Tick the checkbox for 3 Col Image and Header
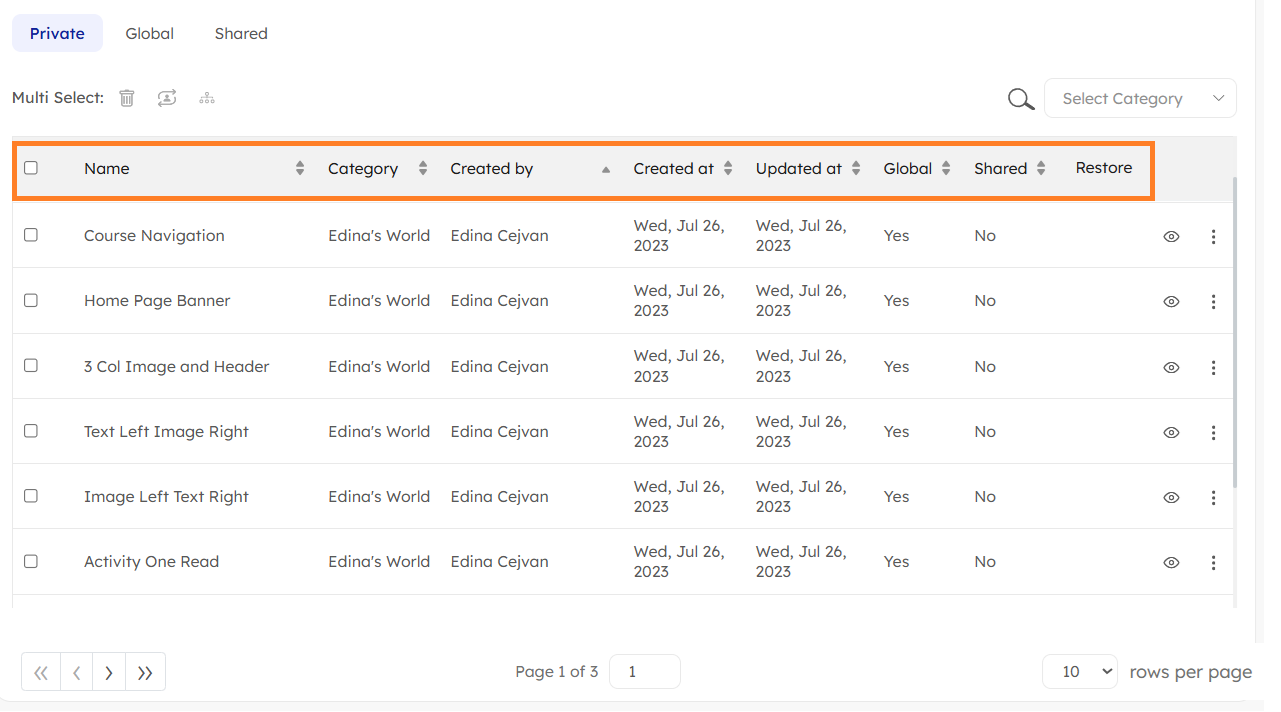 pos(31,366)
